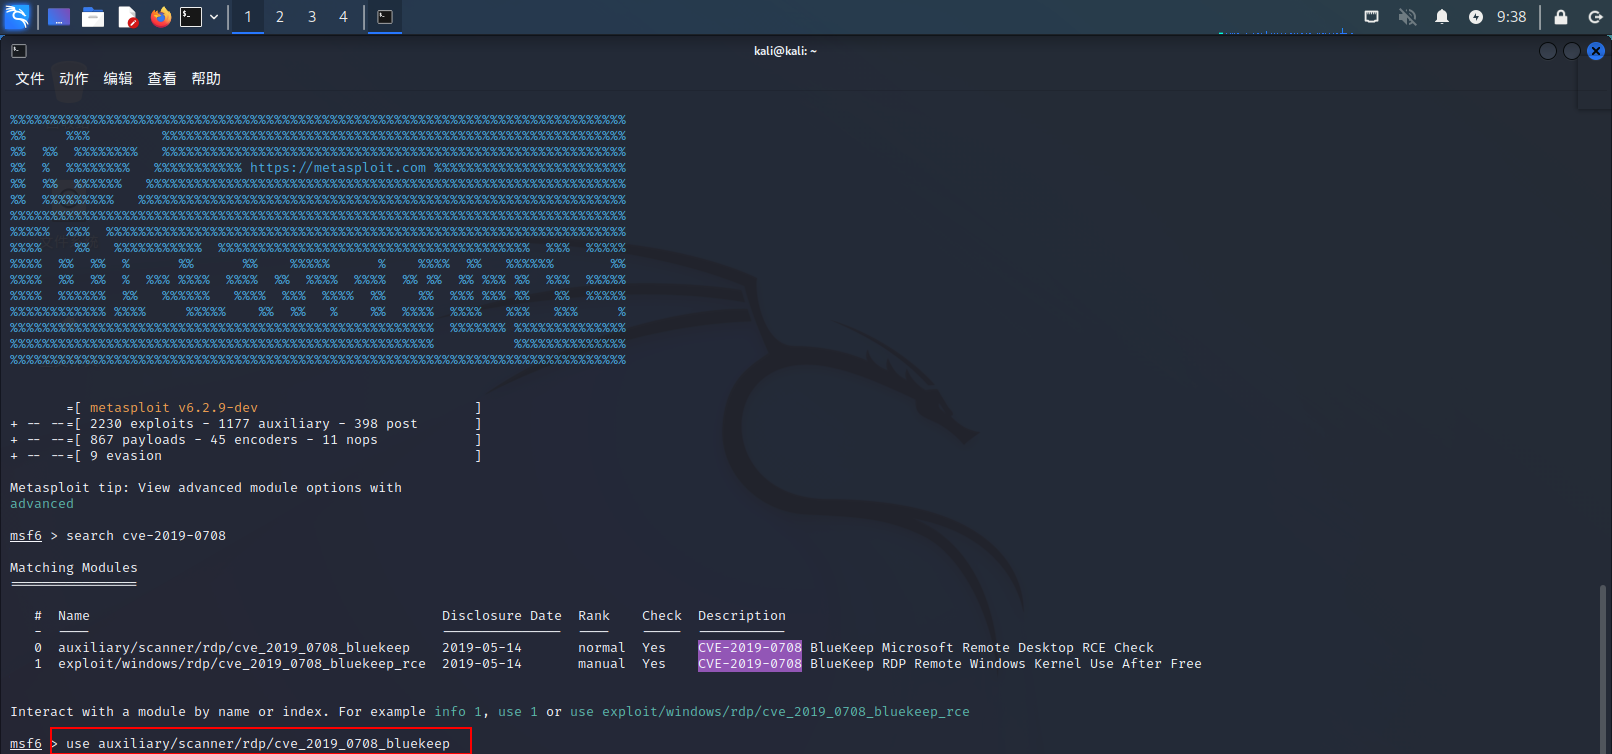This screenshot has width=1612, height=754.
Task: Click highlighted CVE-2019-0708 in row 0
Action: click(x=750, y=648)
